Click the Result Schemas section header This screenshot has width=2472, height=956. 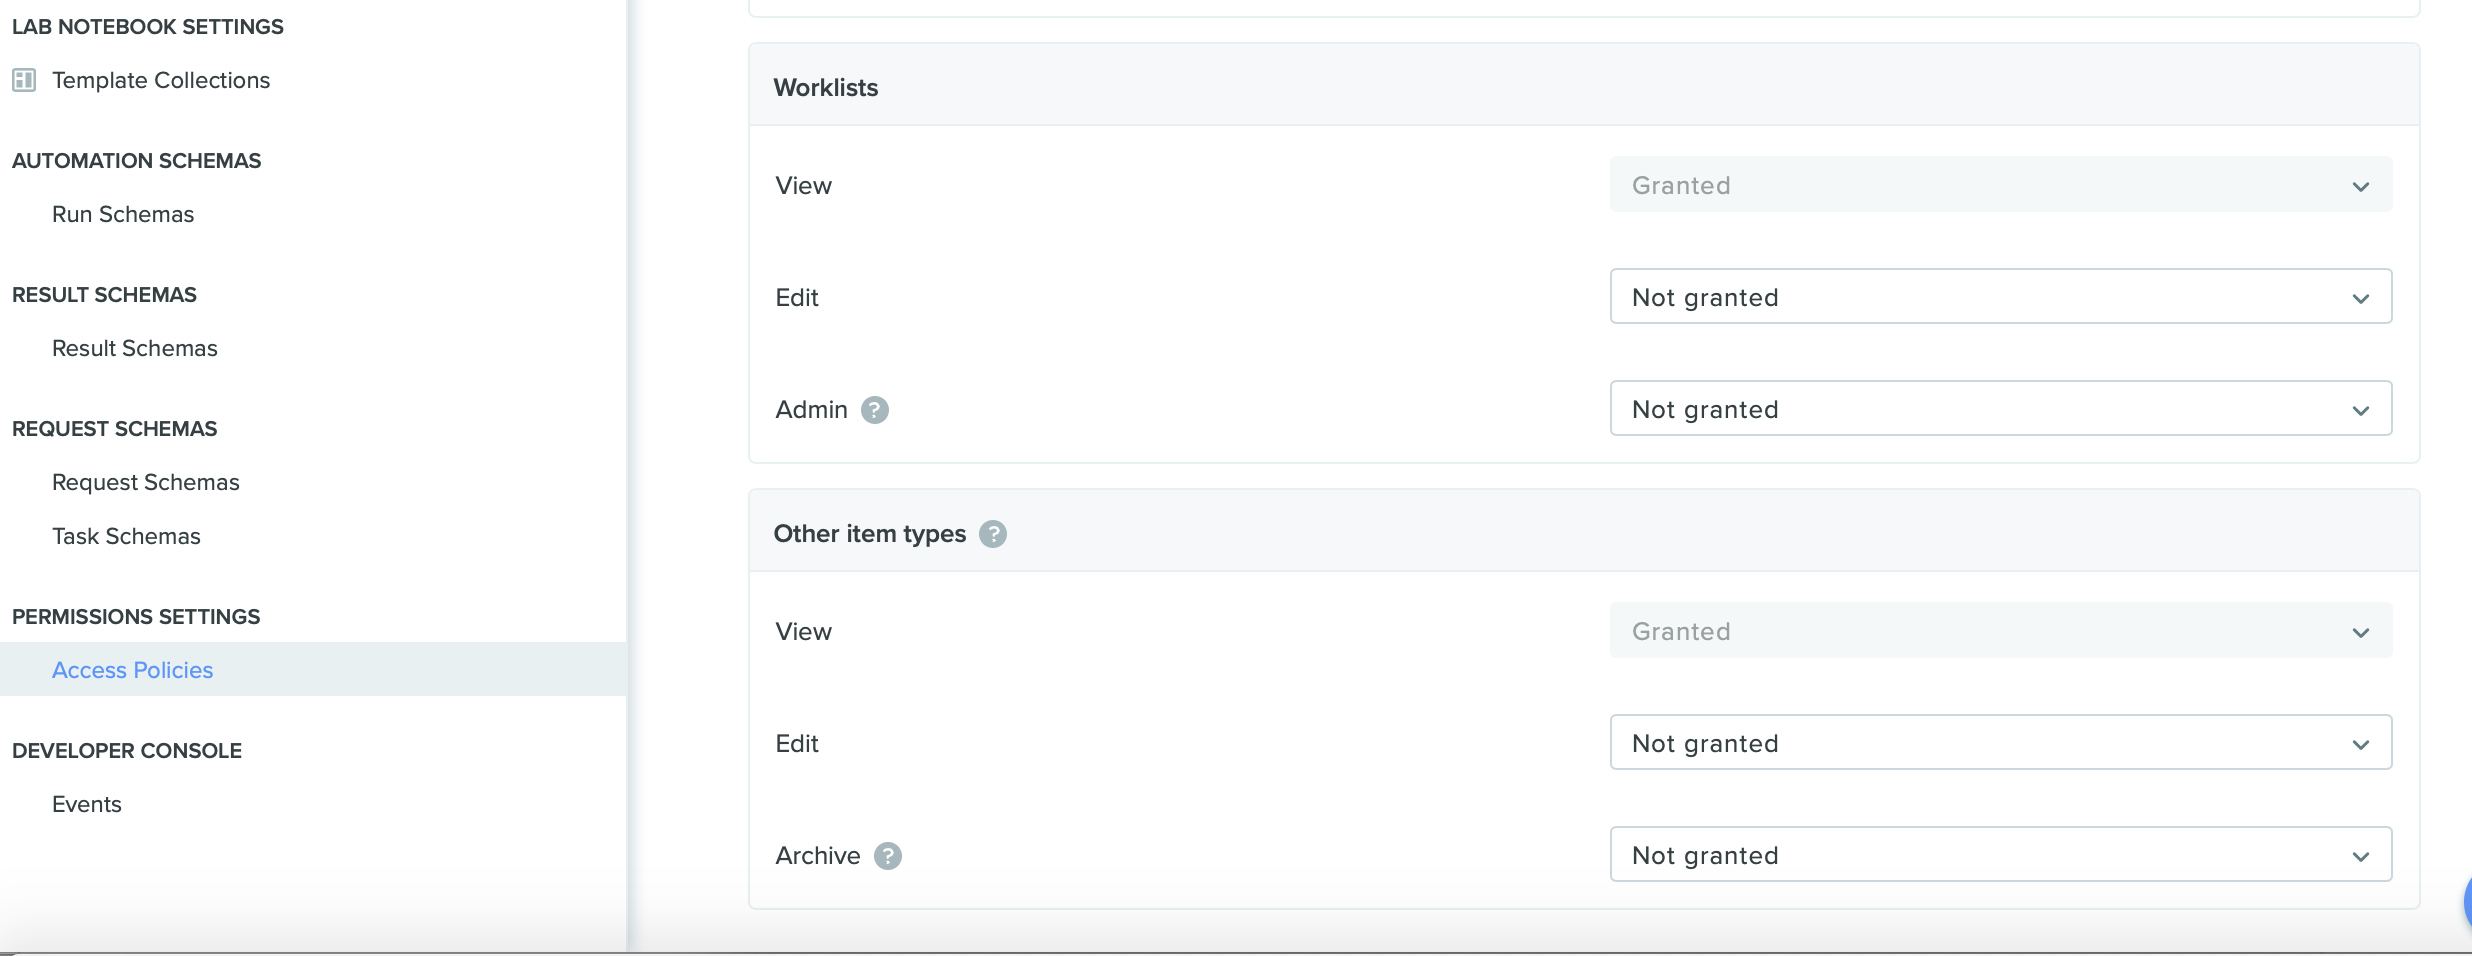tap(104, 295)
